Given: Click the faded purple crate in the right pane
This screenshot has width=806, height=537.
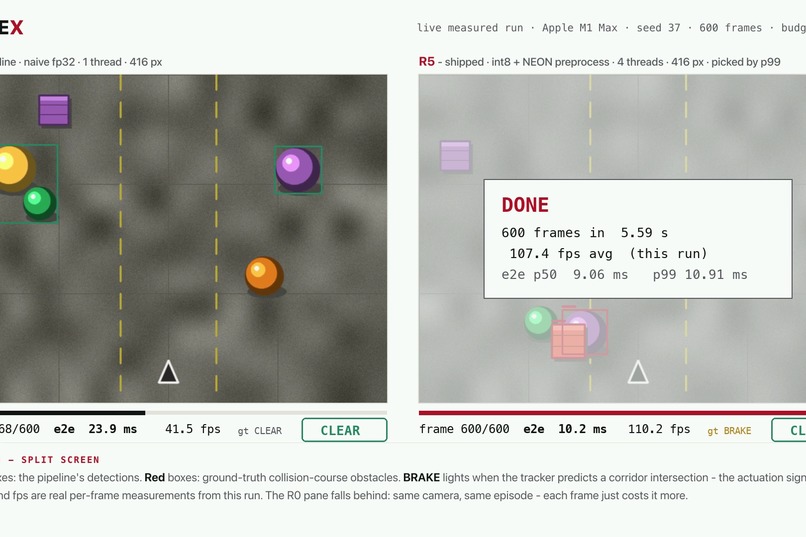Looking at the screenshot, I should click(455, 156).
